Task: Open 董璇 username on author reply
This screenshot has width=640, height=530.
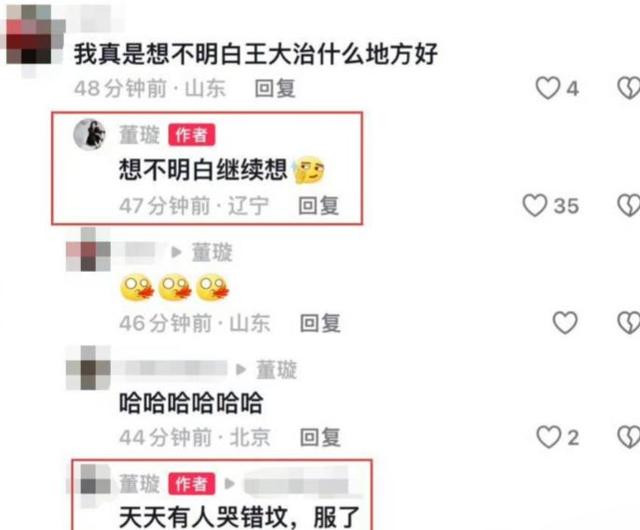Action: 139,135
